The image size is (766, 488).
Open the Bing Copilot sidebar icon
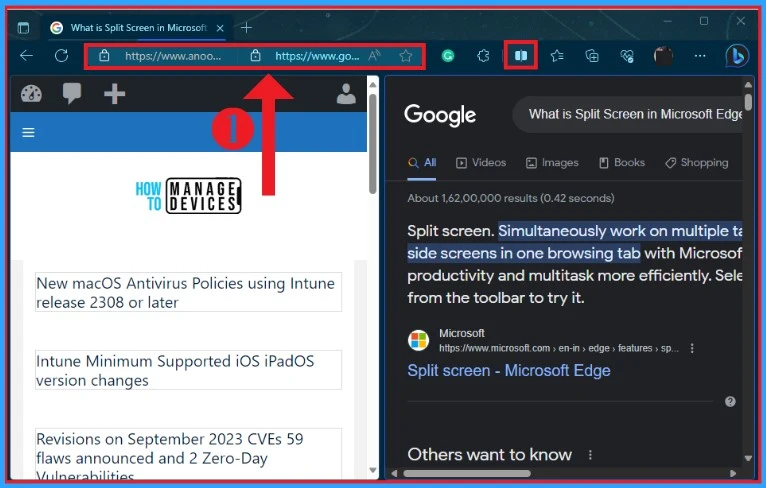pos(737,56)
